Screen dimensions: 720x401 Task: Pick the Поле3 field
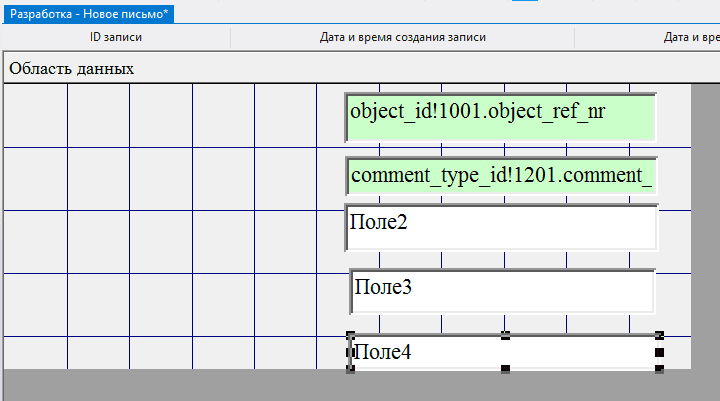click(502, 291)
